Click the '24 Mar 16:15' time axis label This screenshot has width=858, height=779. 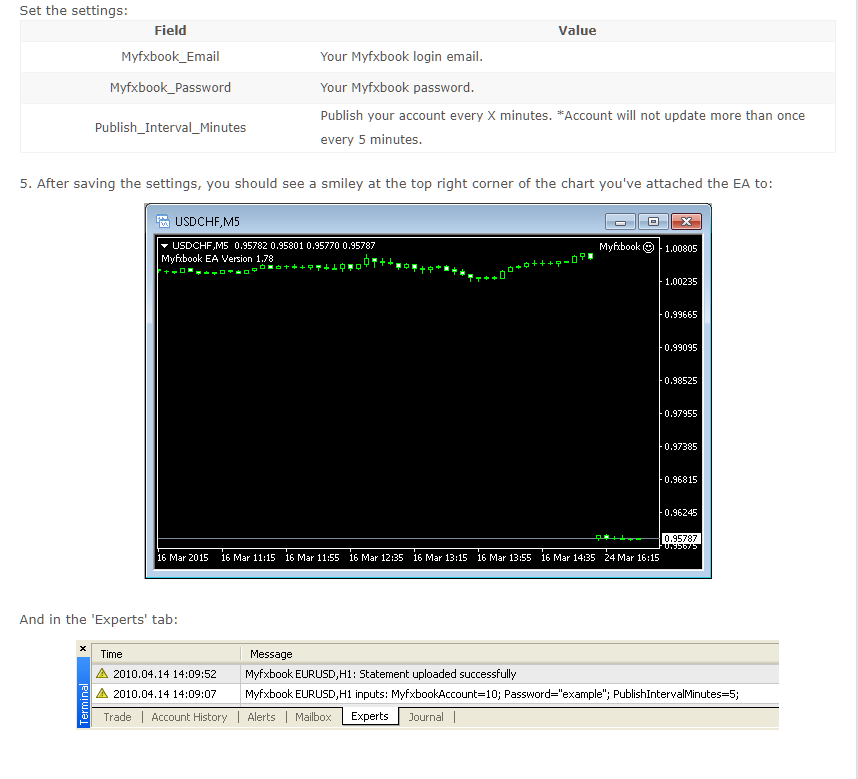[x=631, y=557]
